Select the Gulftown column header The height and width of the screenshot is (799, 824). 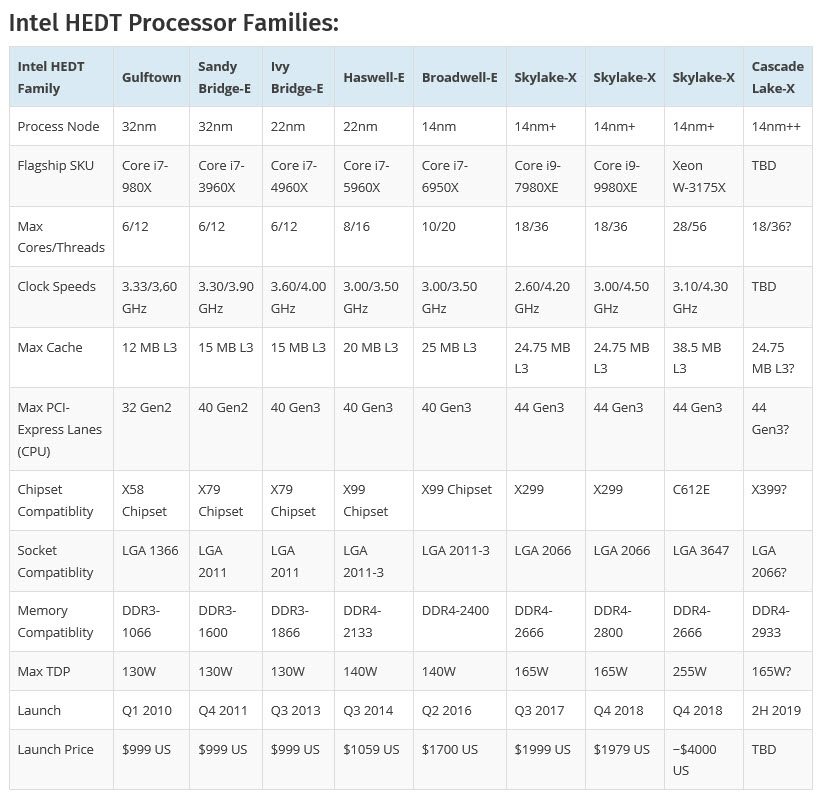pos(152,77)
